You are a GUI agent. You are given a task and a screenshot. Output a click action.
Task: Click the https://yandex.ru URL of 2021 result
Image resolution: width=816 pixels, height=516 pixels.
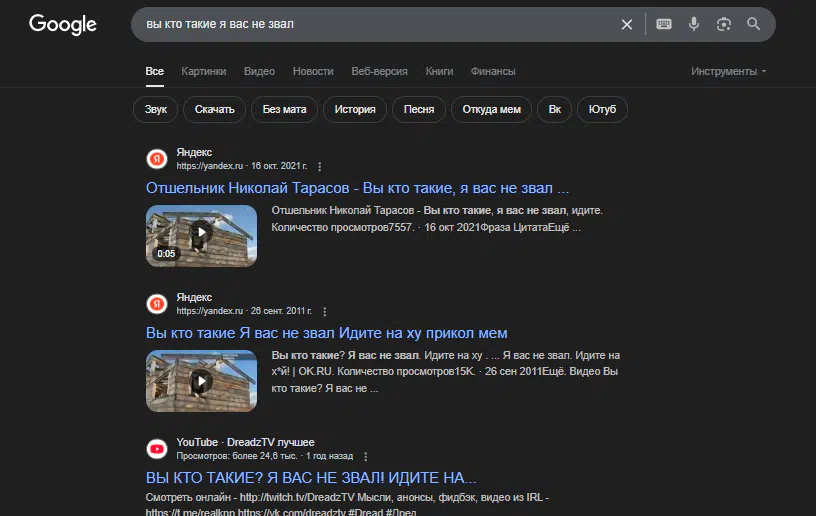pyautogui.click(x=210, y=166)
